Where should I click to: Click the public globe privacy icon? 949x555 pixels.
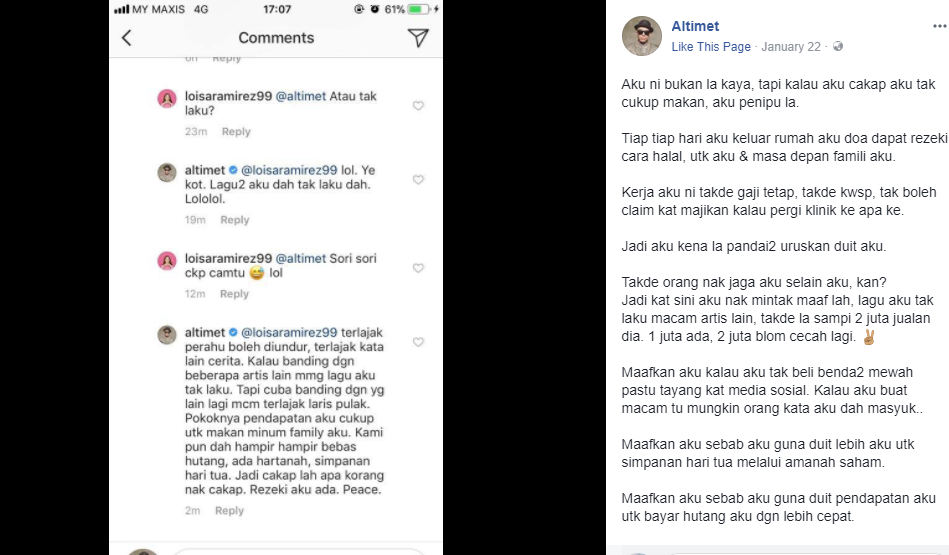(838, 47)
